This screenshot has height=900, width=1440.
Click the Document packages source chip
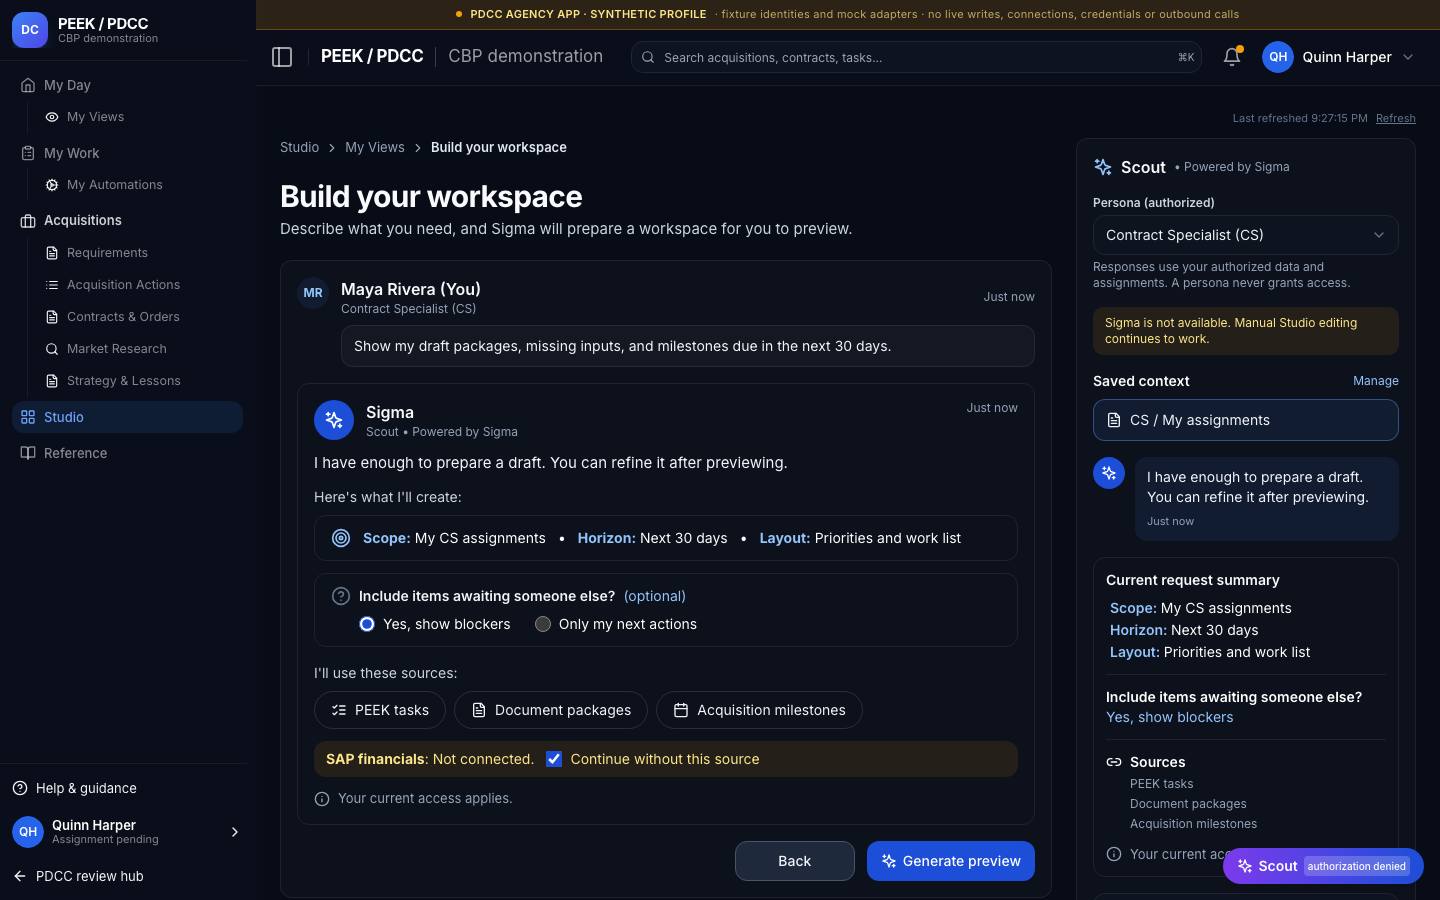552,710
